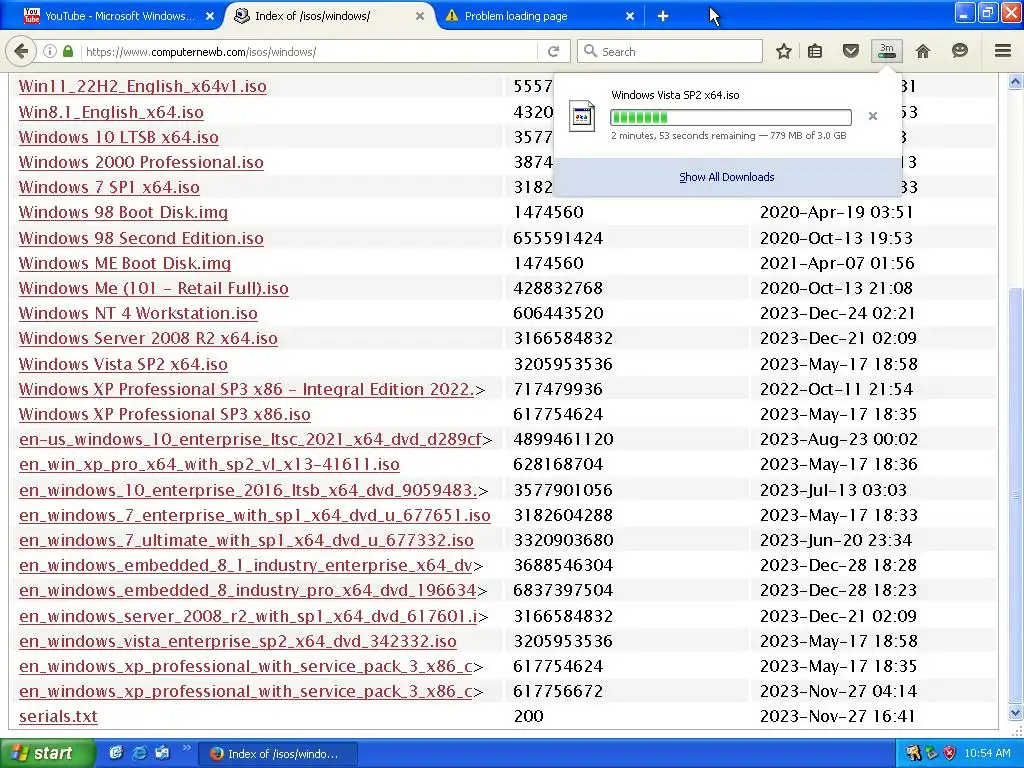
Task: Close the Index of /isos/windows/ tab
Action: tap(420, 16)
